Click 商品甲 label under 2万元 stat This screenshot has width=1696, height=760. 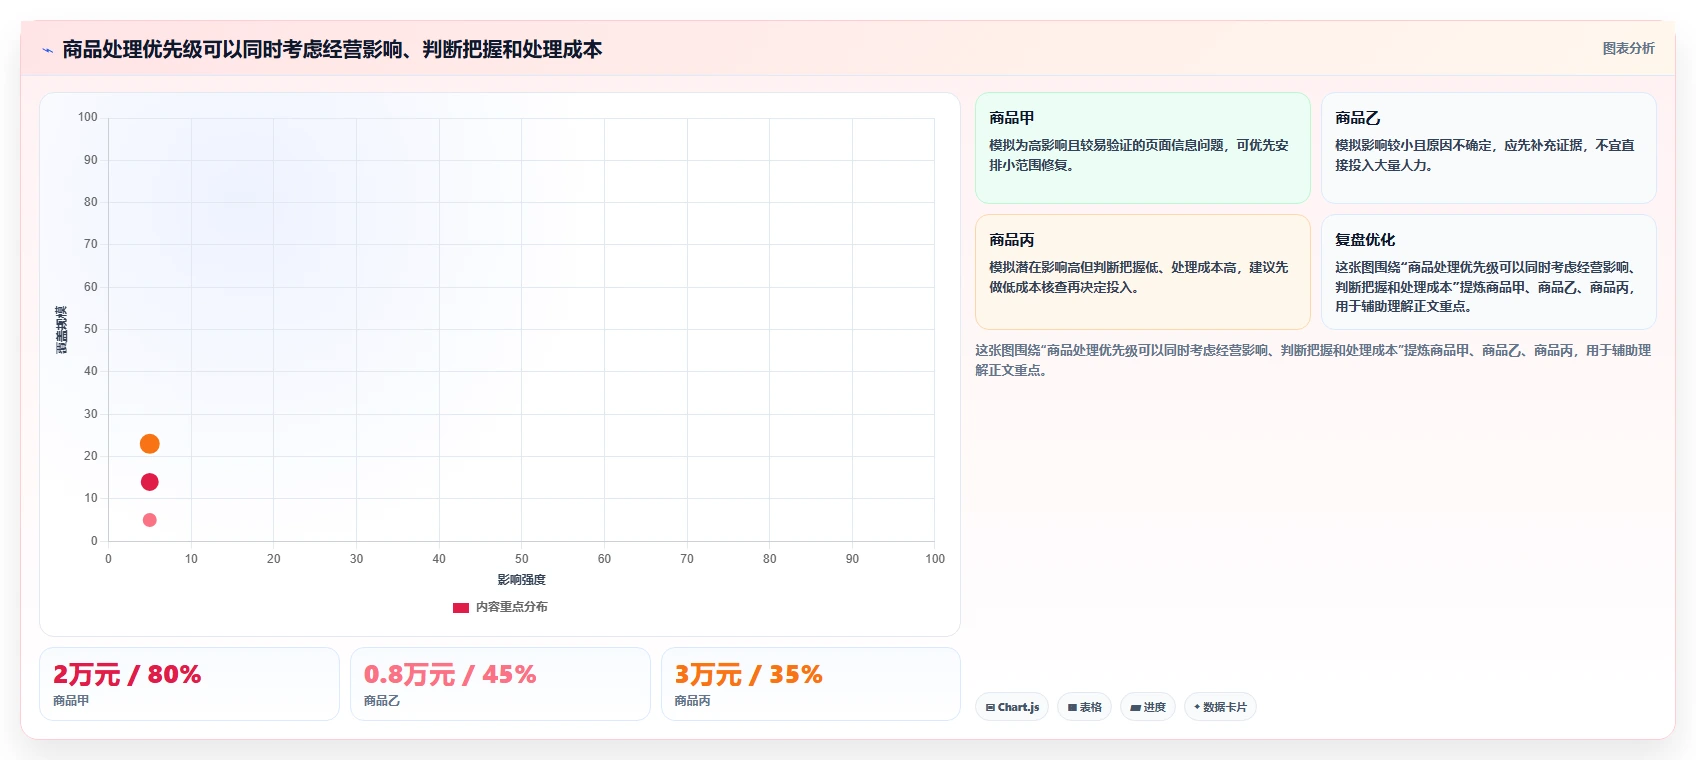(x=71, y=701)
